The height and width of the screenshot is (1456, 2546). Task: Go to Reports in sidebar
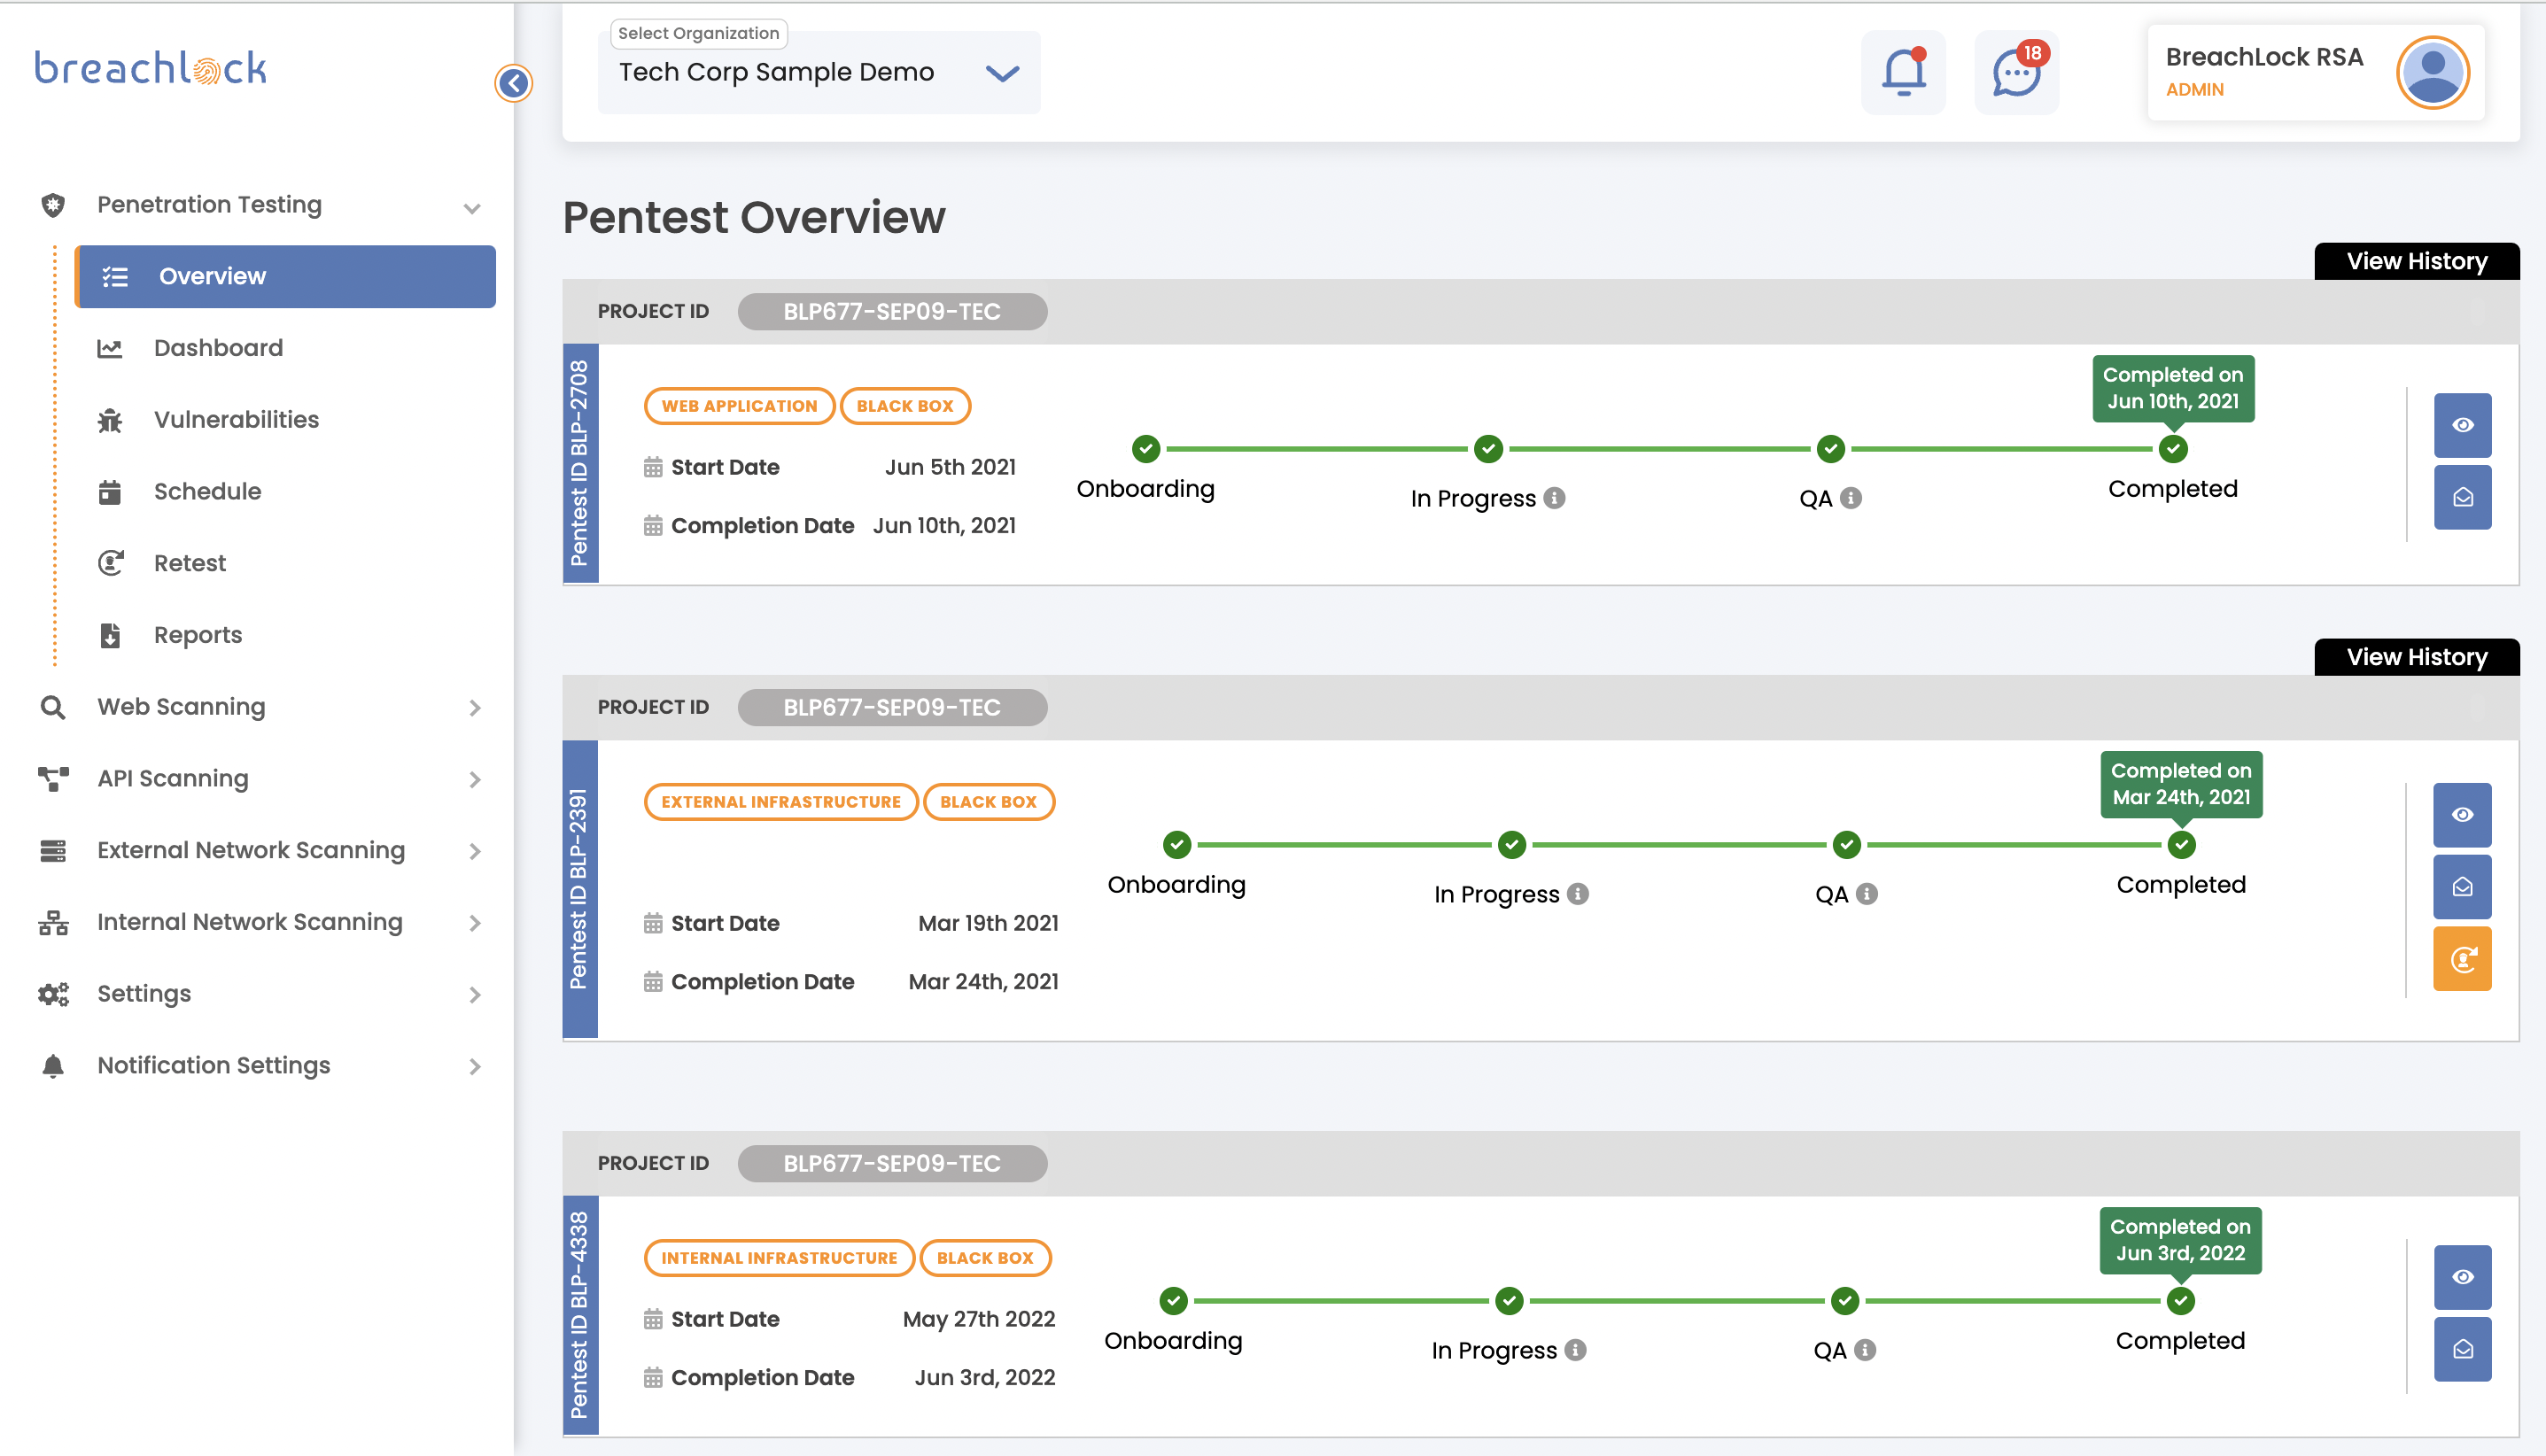coord(198,635)
